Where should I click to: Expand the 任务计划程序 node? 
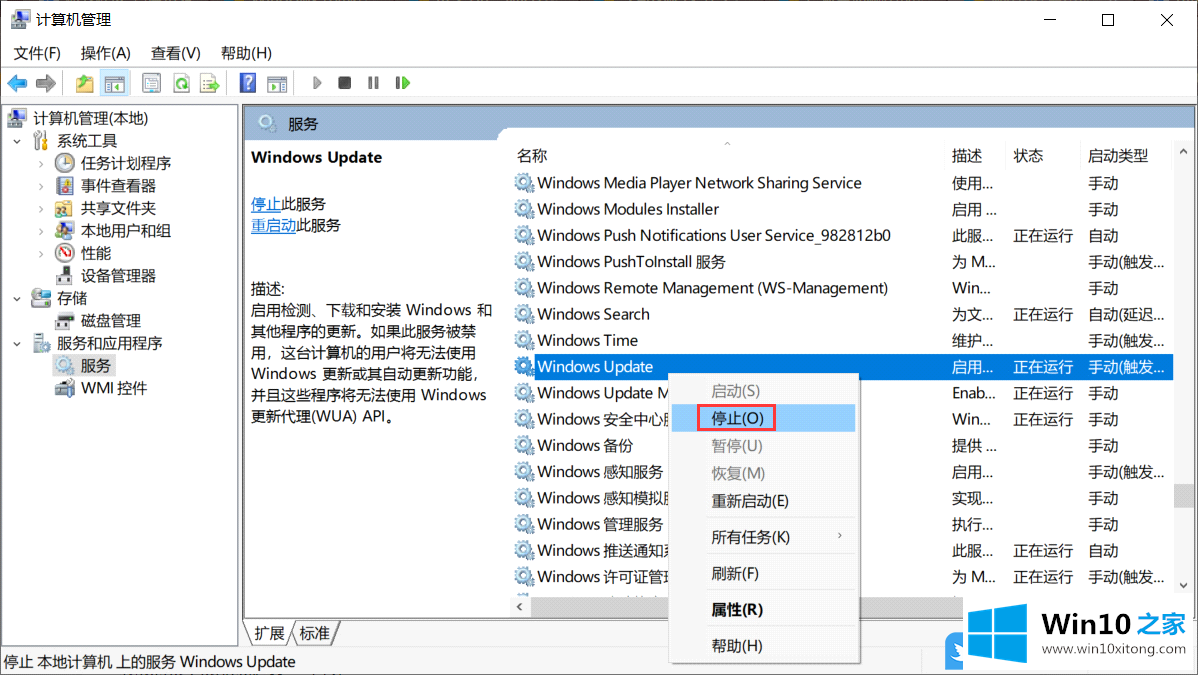pos(41,164)
